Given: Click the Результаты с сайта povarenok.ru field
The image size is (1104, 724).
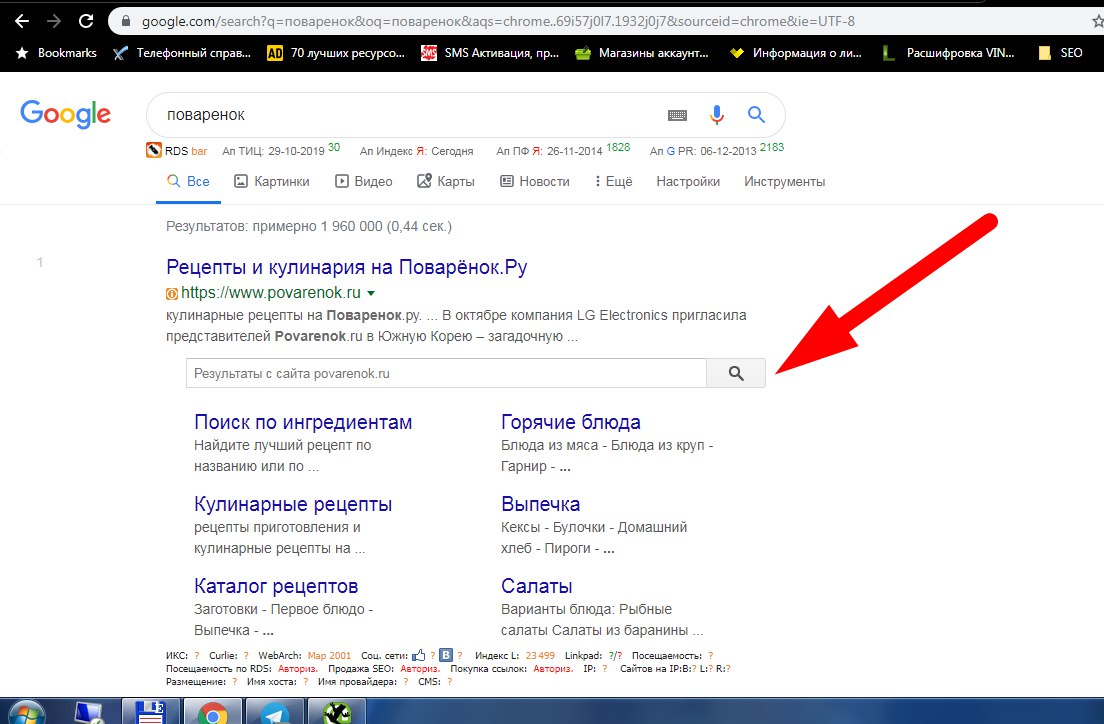Looking at the screenshot, I should [446, 373].
